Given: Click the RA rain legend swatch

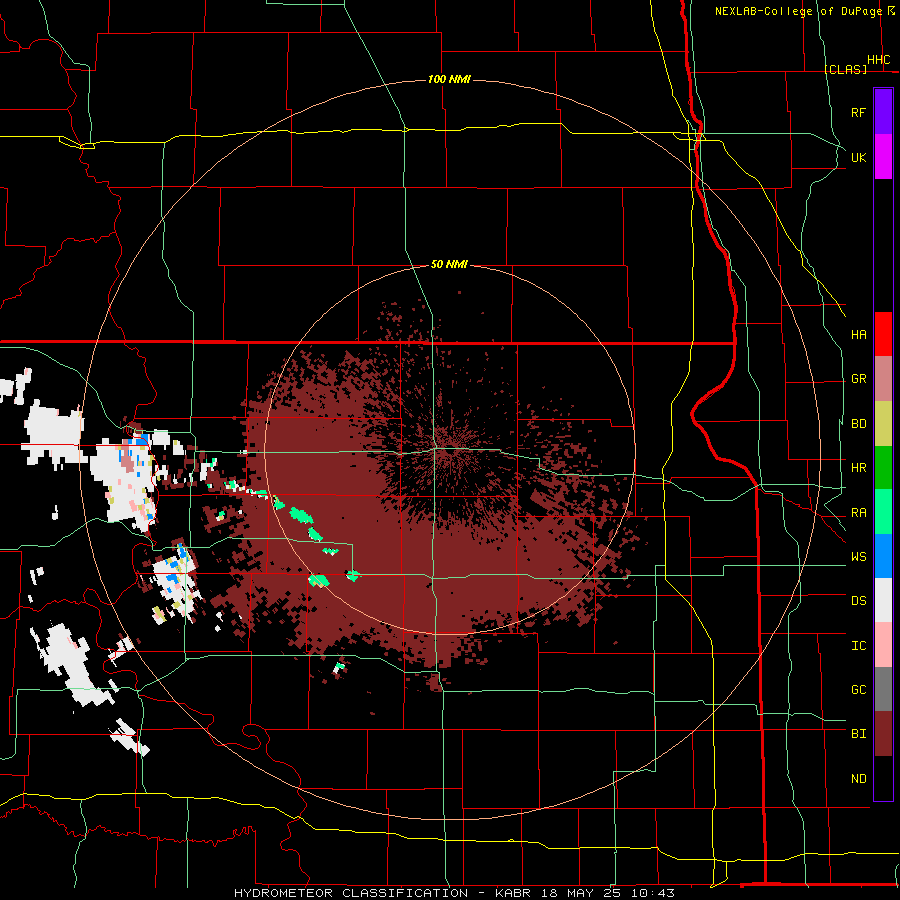Looking at the screenshot, I should (x=883, y=512).
